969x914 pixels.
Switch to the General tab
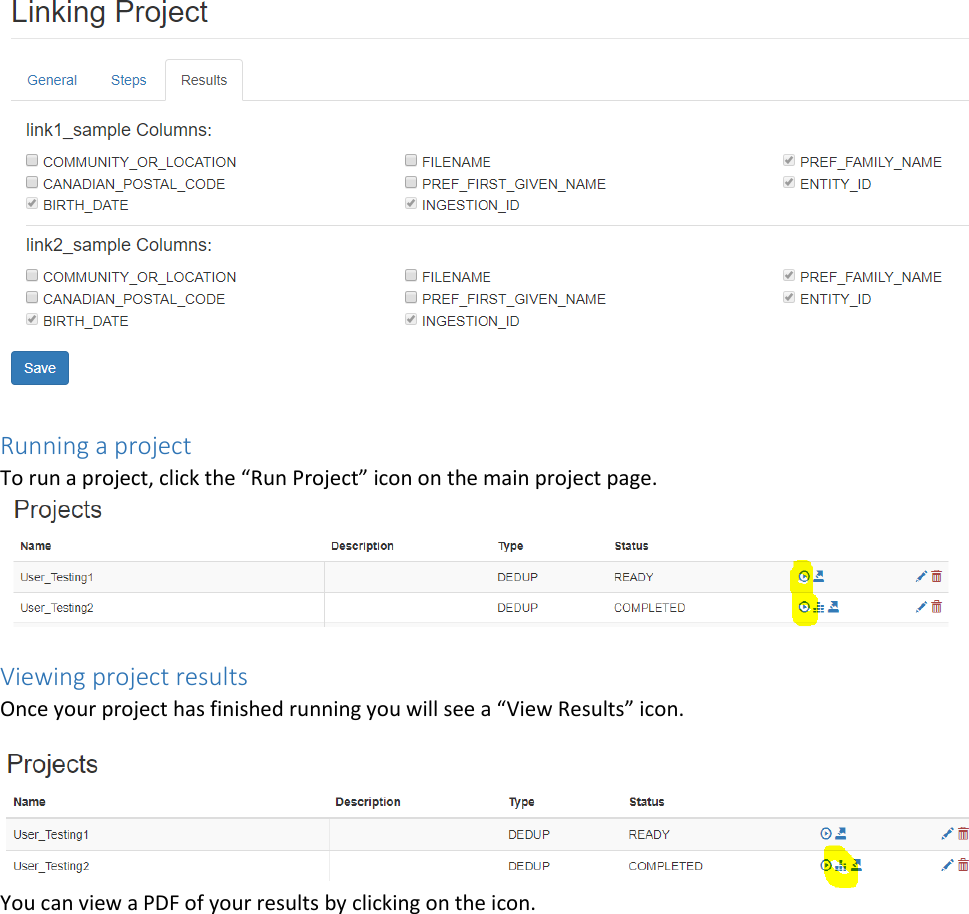pyautogui.click(x=52, y=80)
